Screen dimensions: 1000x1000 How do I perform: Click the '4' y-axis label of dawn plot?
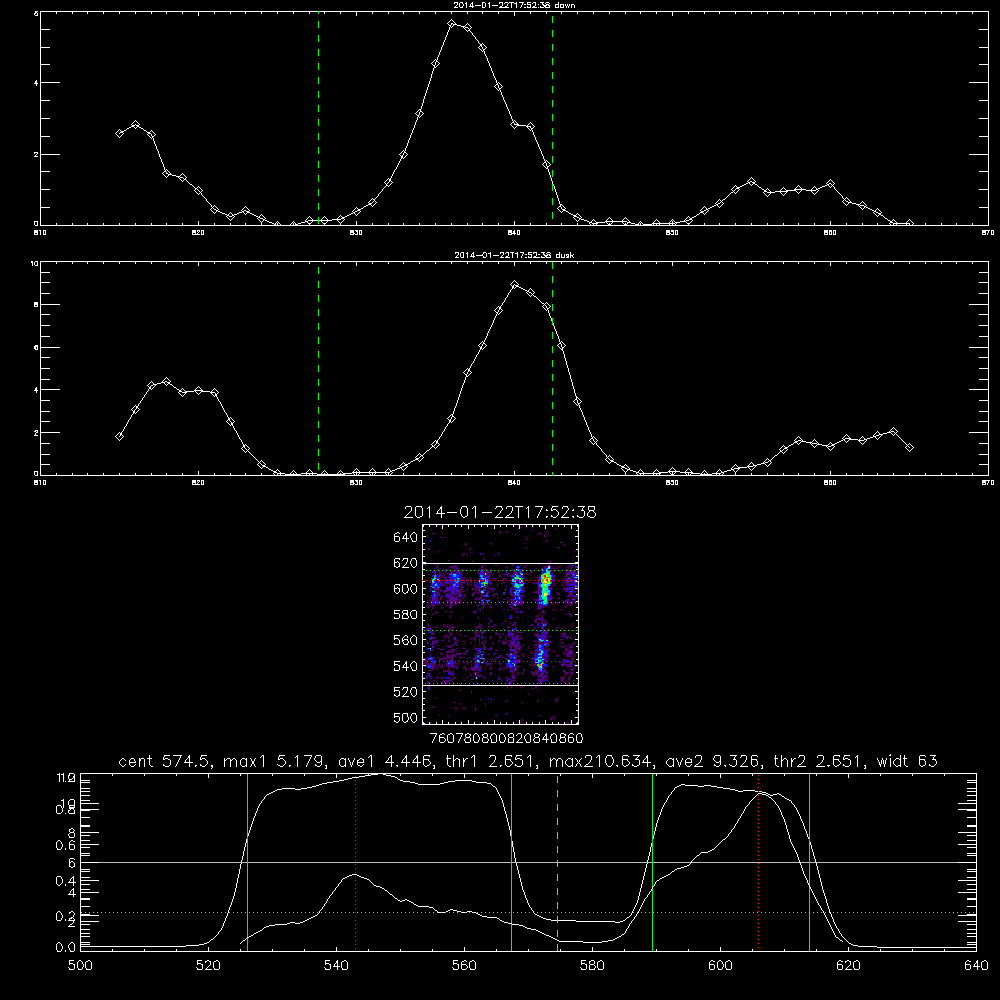(x=36, y=83)
